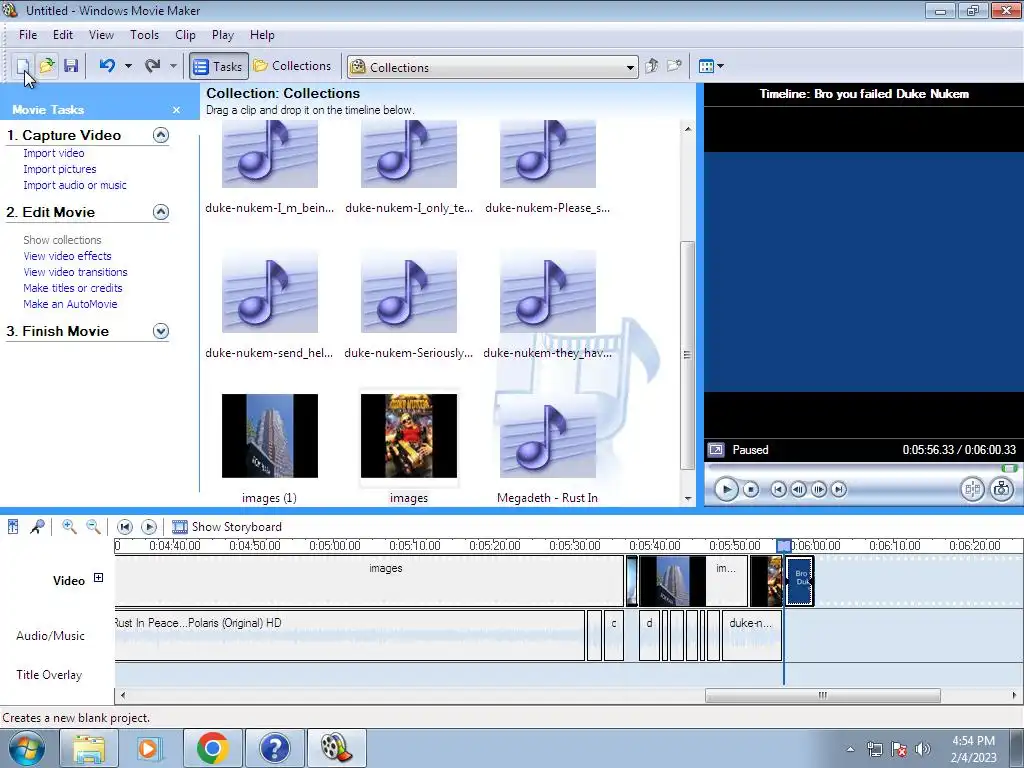1024x768 pixels.
Task: Open the View menu
Action: [101, 35]
